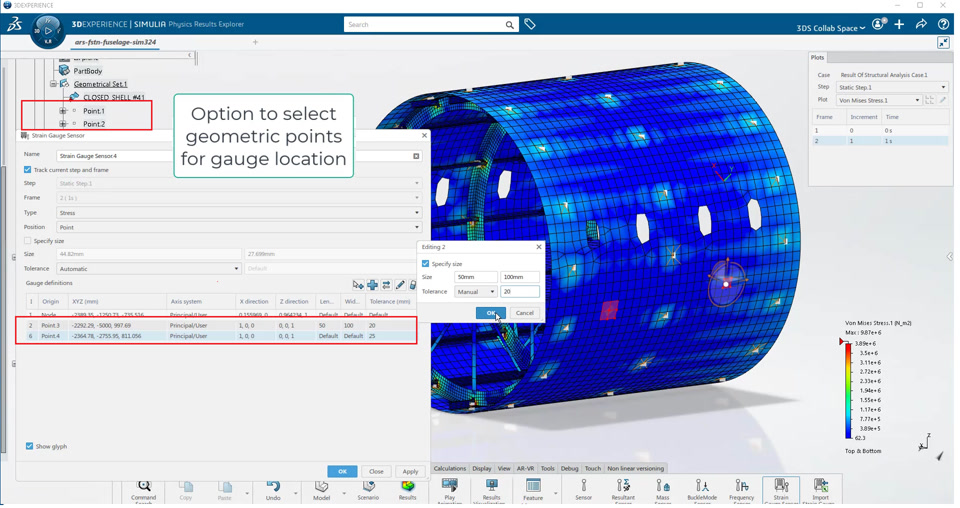Image resolution: width=960 pixels, height=508 pixels.
Task: Expand the Point.1 tree node
Action: click(62, 111)
